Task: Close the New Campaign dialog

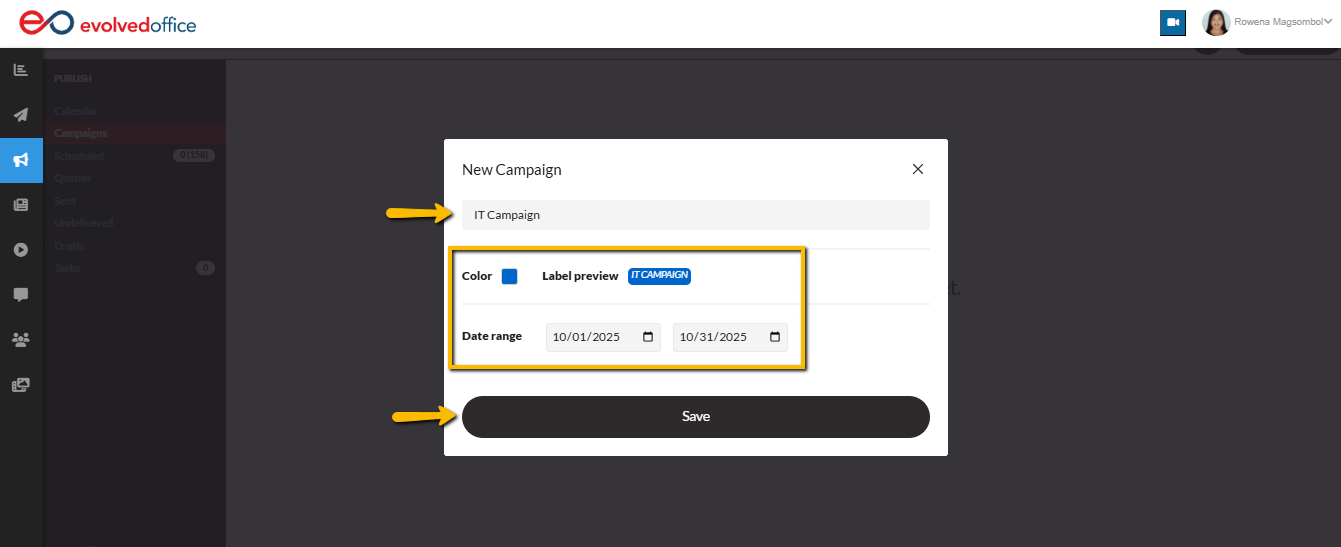Action: pyautogui.click(x=918, y=169)
